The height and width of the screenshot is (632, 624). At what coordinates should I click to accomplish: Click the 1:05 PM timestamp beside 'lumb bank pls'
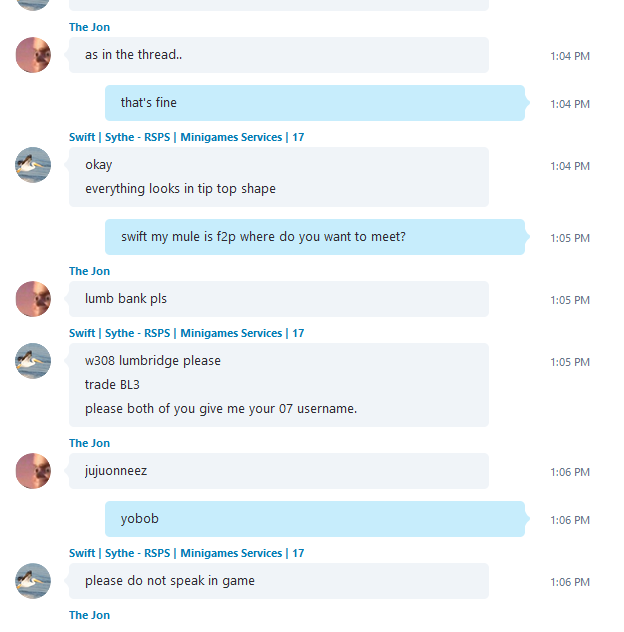570,300
